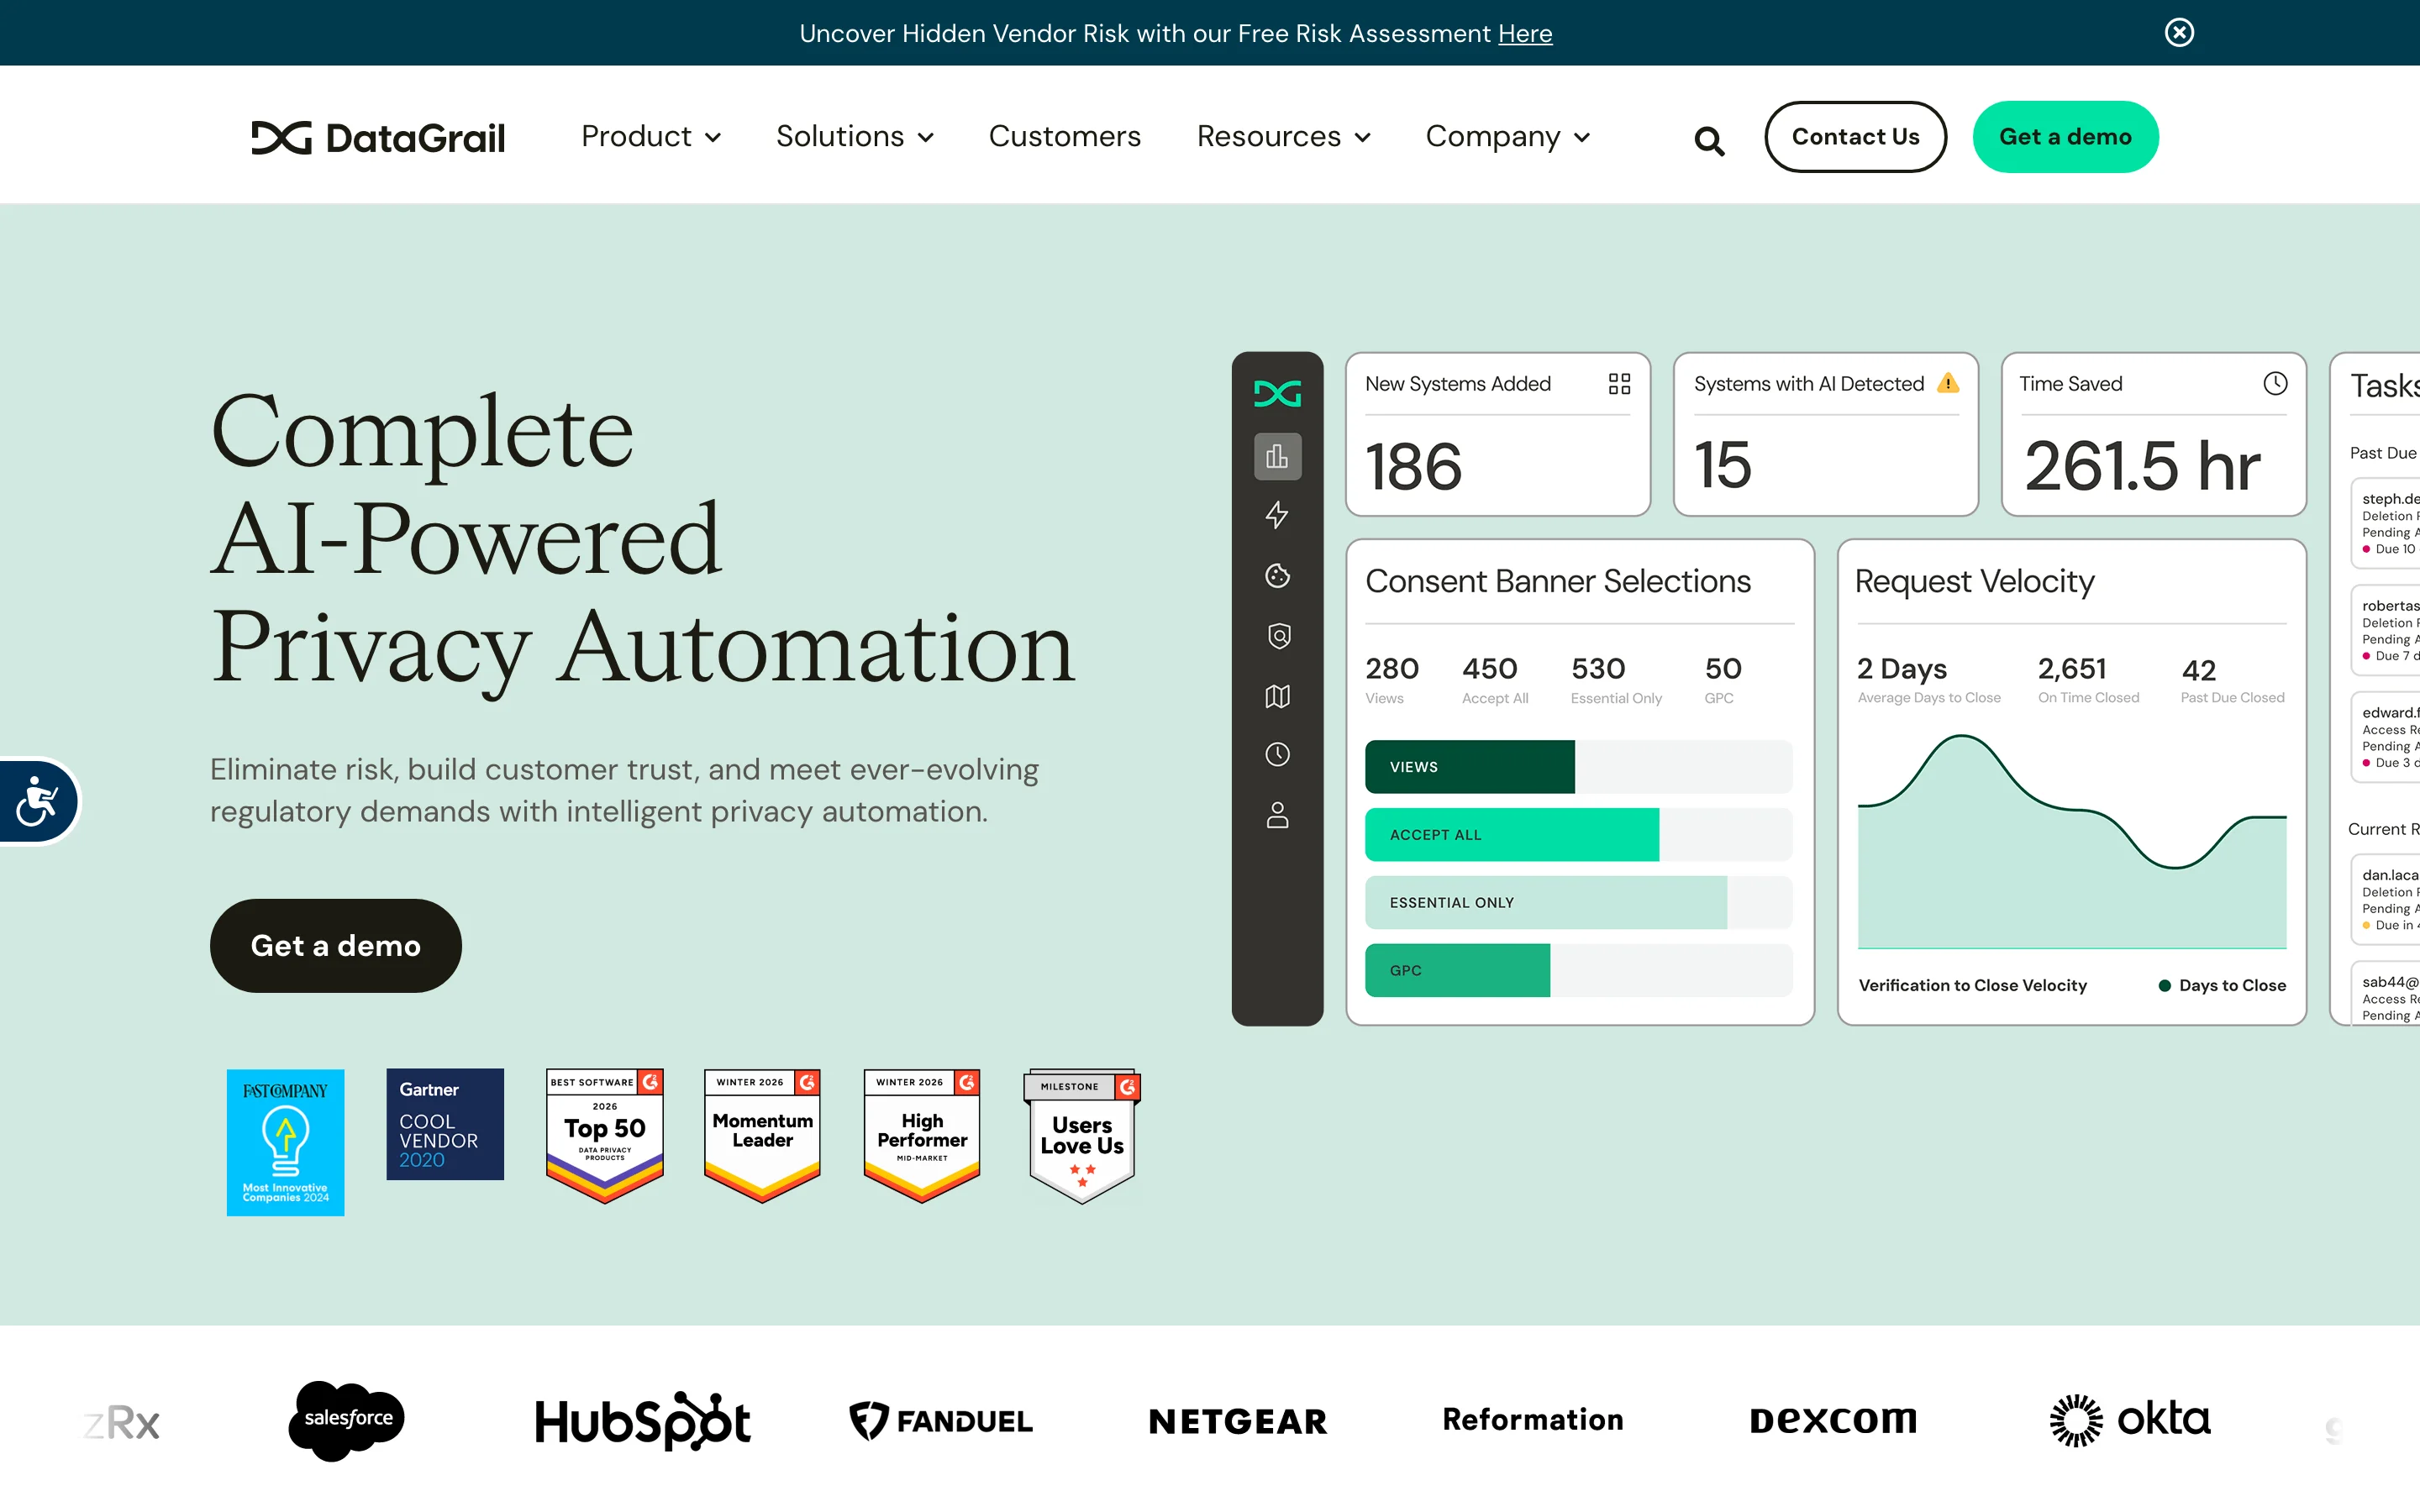
Task: Click the DataGrail logo atop the dashboard sidebar
Action: tap(1277, 392)
